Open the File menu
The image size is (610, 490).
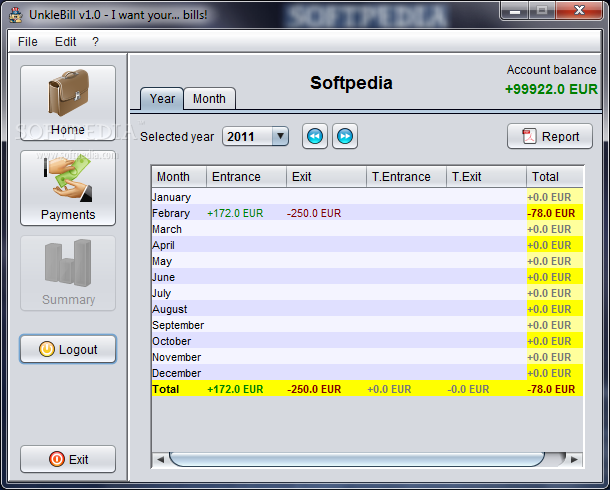tap(28, 42)
